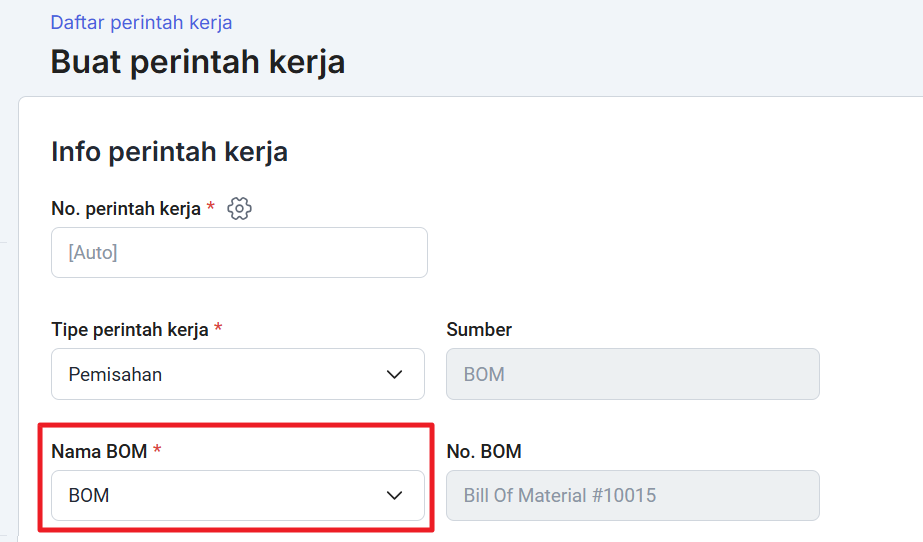Click the No. BOM field with Bill Of Material #10015
This screenshot has height=542, width=923.
pyautogui.click(x=633, y=496)
